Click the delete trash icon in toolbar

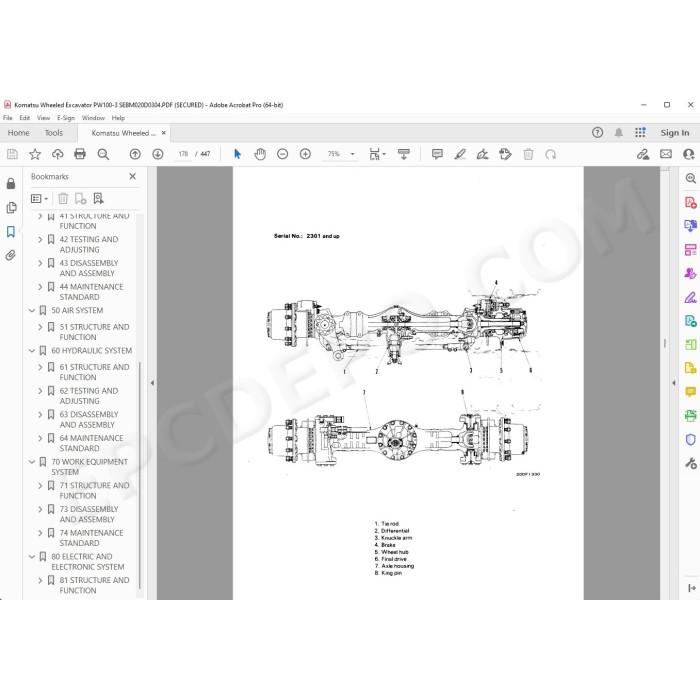pos(528,154)
